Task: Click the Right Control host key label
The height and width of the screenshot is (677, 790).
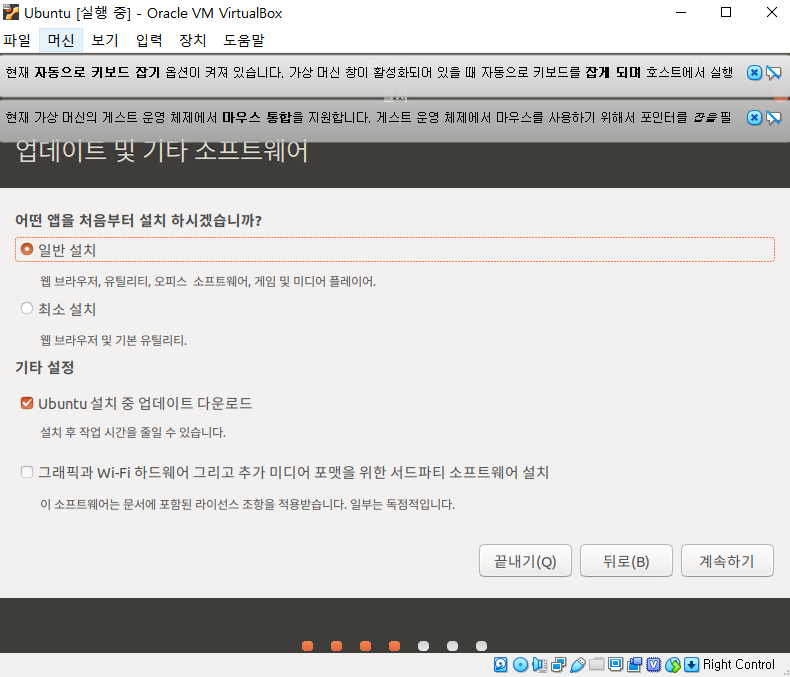Action: [x=739, y=665]
